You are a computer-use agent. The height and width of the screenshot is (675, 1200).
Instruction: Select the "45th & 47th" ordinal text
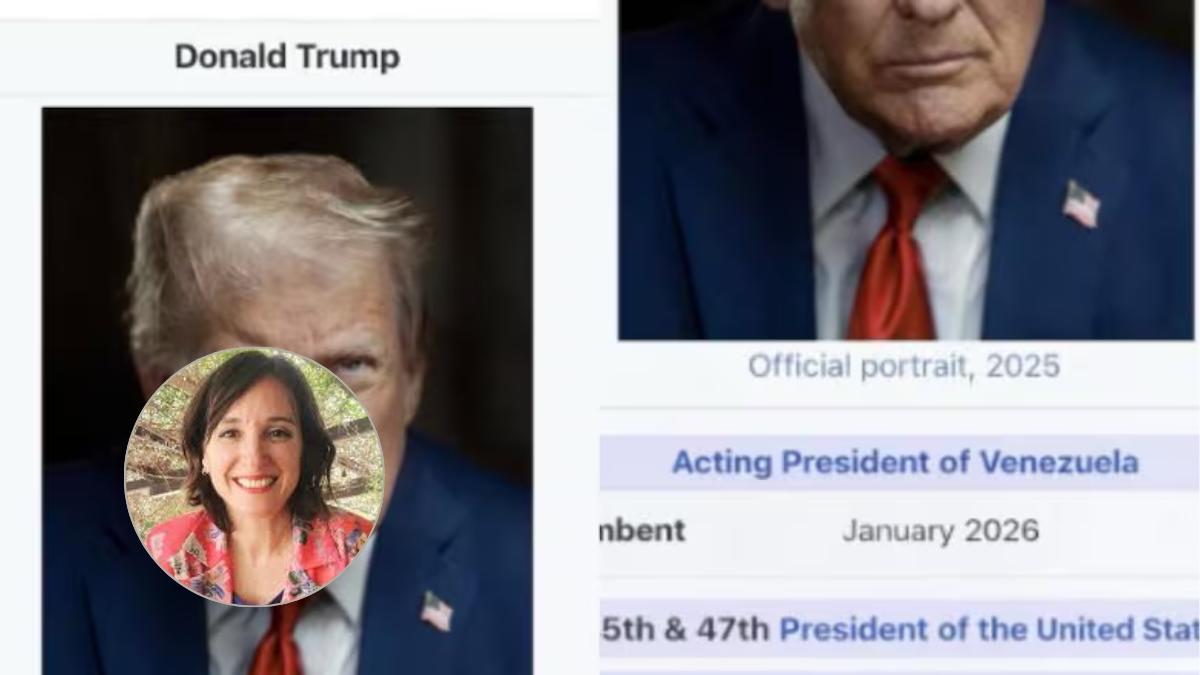tap(685, 629)
